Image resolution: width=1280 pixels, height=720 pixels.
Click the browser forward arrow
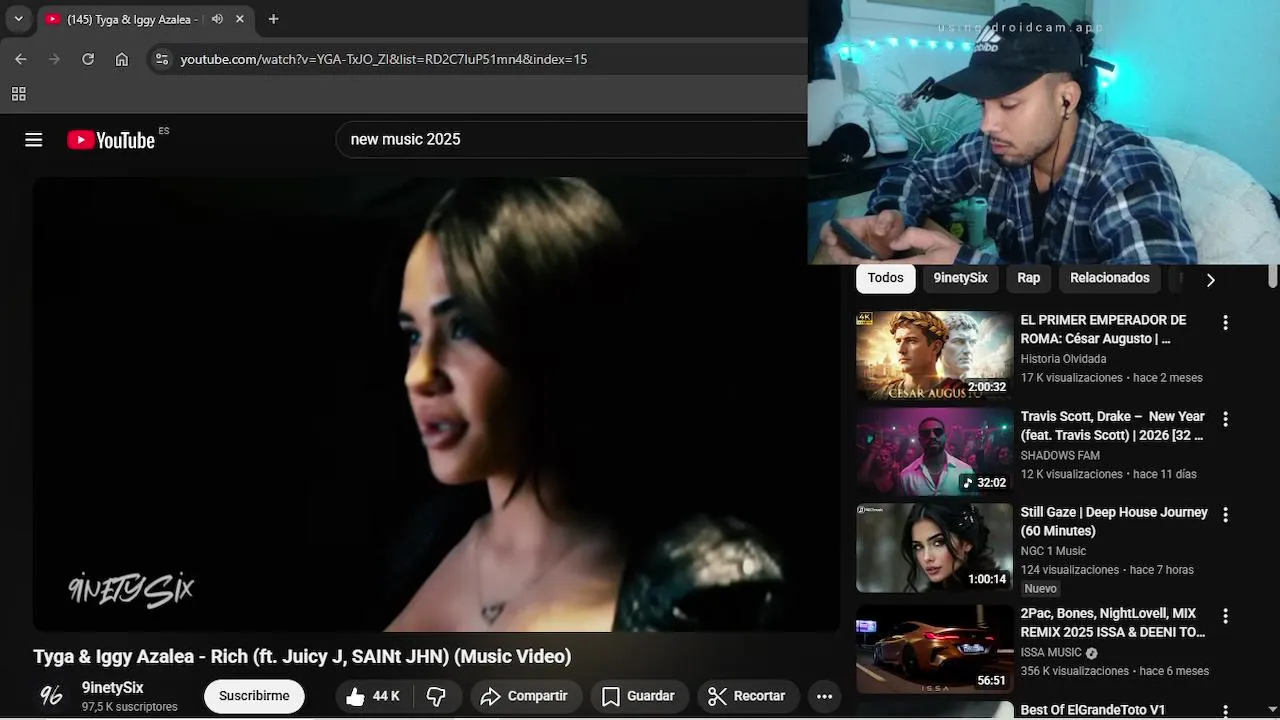54,59
